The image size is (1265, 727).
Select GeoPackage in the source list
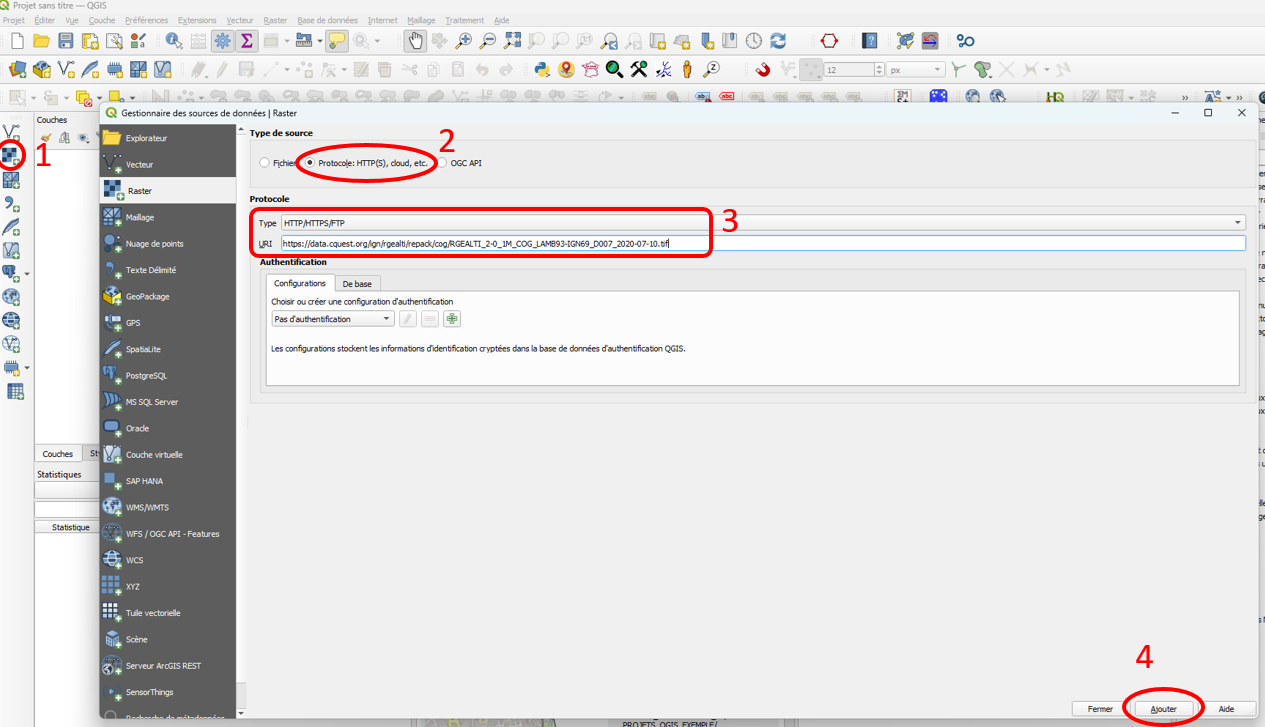[x=168, y=296]
